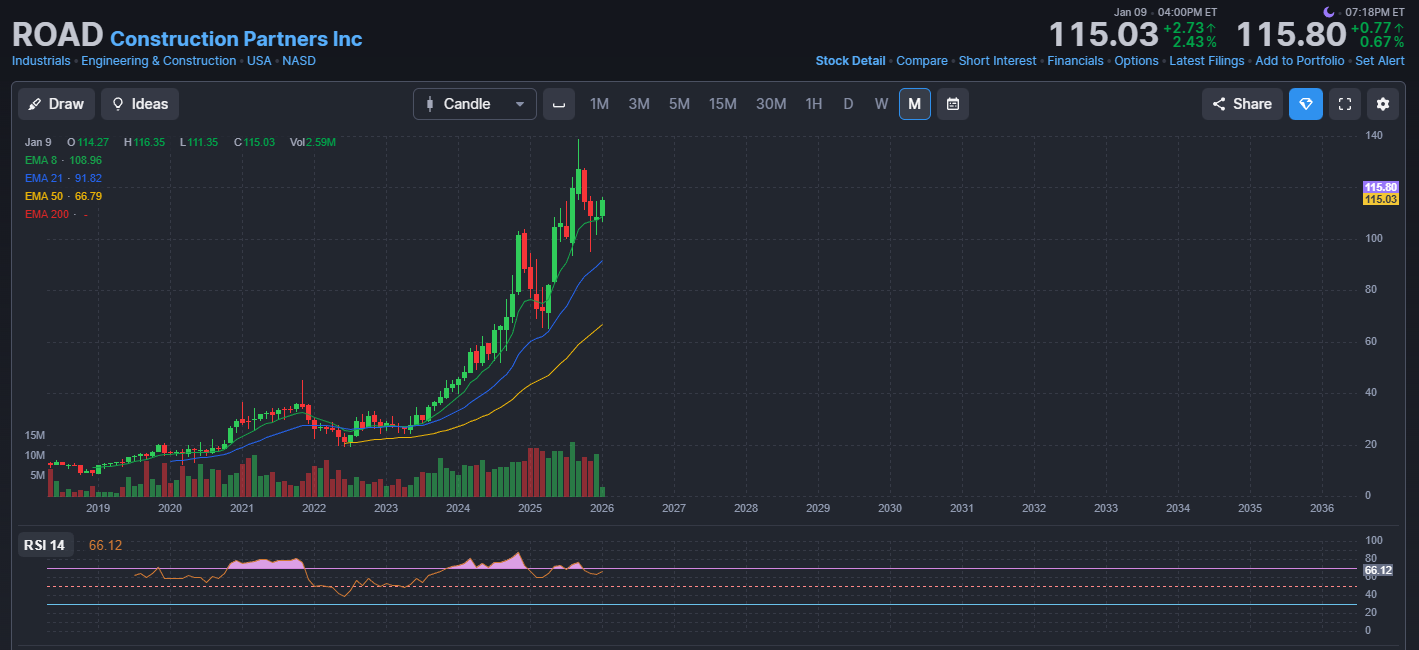This screenshot has height=650, width=1419.
Task: Open the Stock Detail link
Action: pos(850,61)
